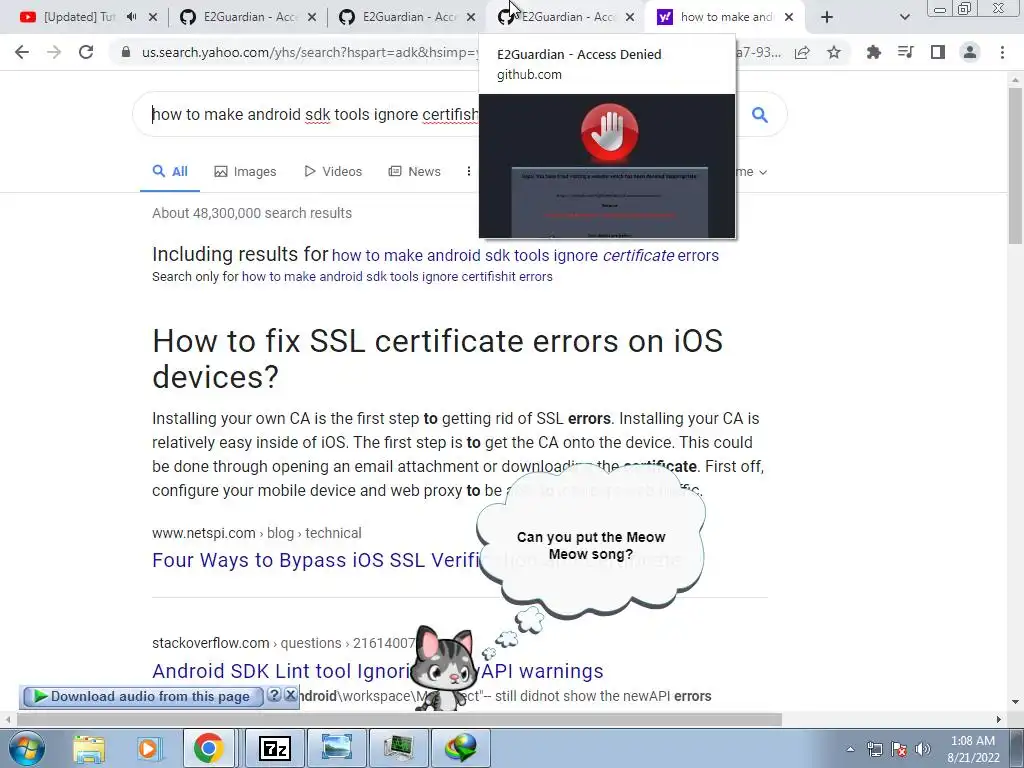Click the cartoon cat assistant
Viewport: 1024px width, 768px height.
click(444, 667)
